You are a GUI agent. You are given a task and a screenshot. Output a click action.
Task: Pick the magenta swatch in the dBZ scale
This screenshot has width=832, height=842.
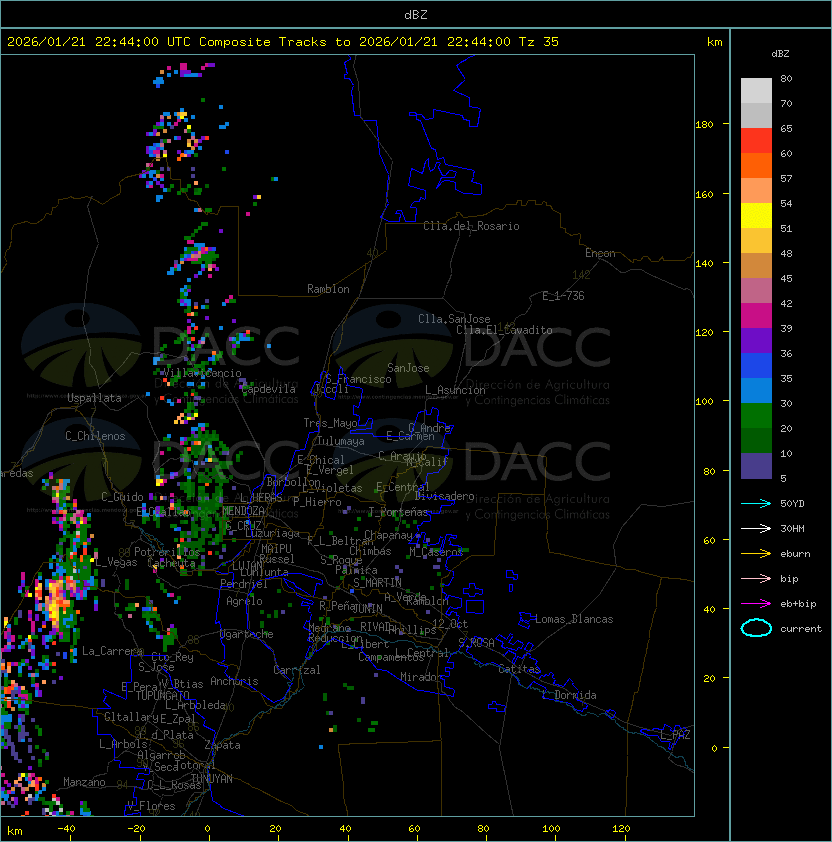756,316
